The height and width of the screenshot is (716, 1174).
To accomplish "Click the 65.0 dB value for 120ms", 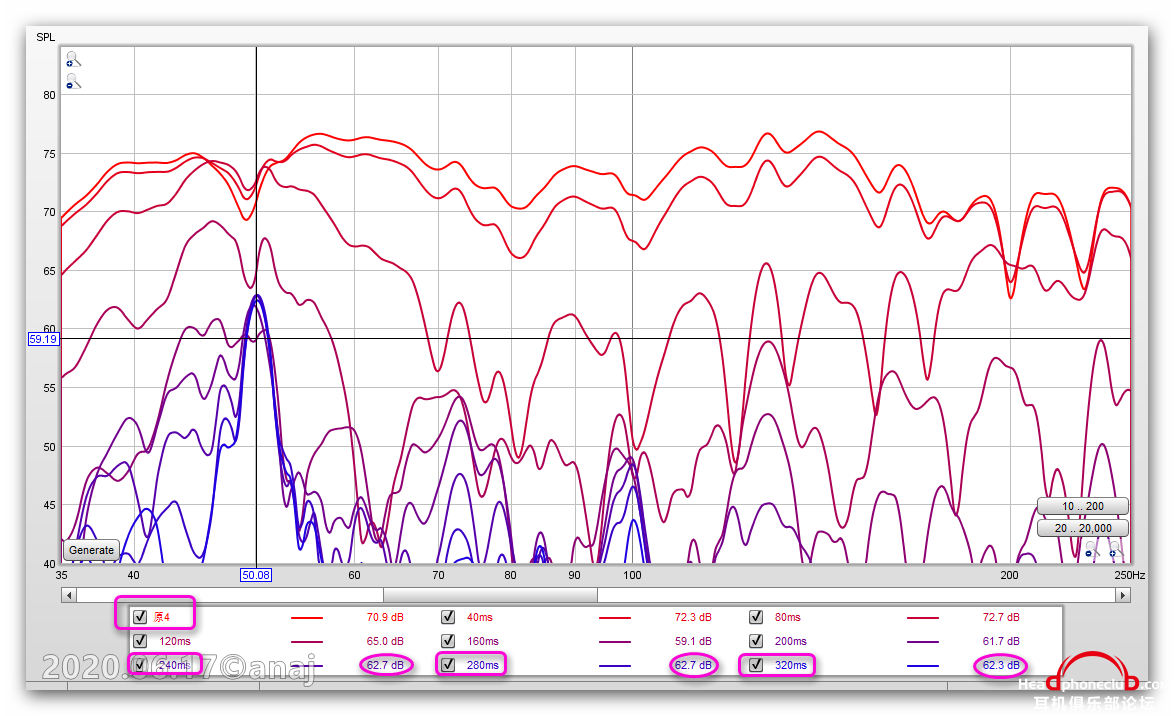I will click(385, 641).
